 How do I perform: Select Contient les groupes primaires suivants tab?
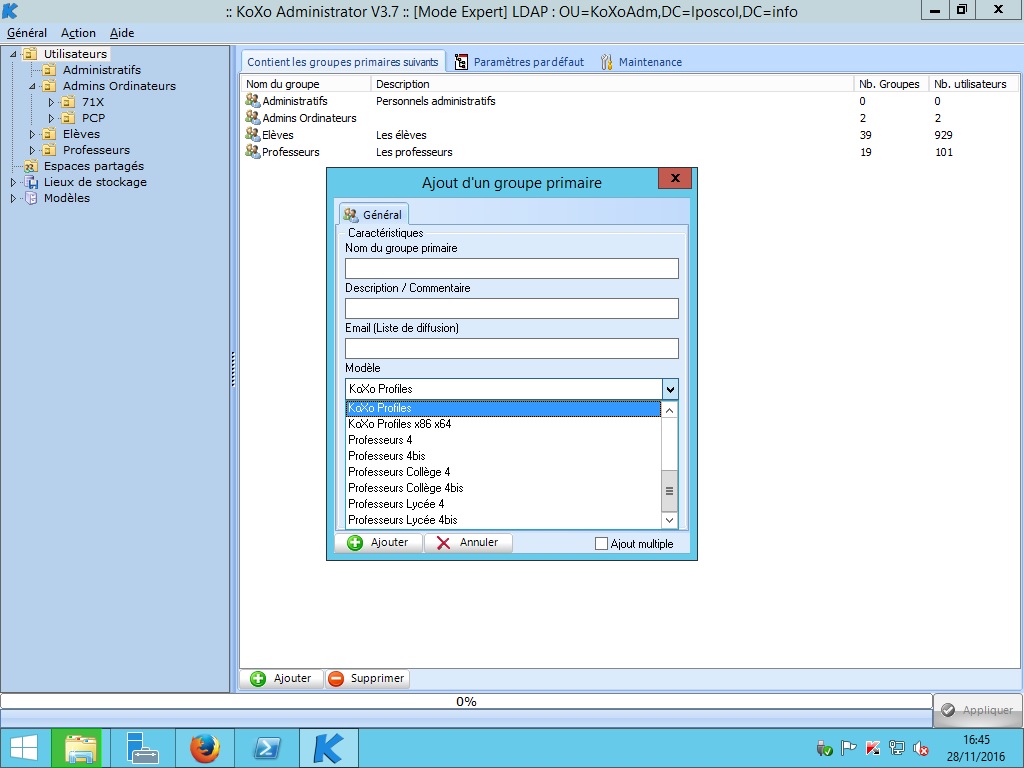coord(343,62)
